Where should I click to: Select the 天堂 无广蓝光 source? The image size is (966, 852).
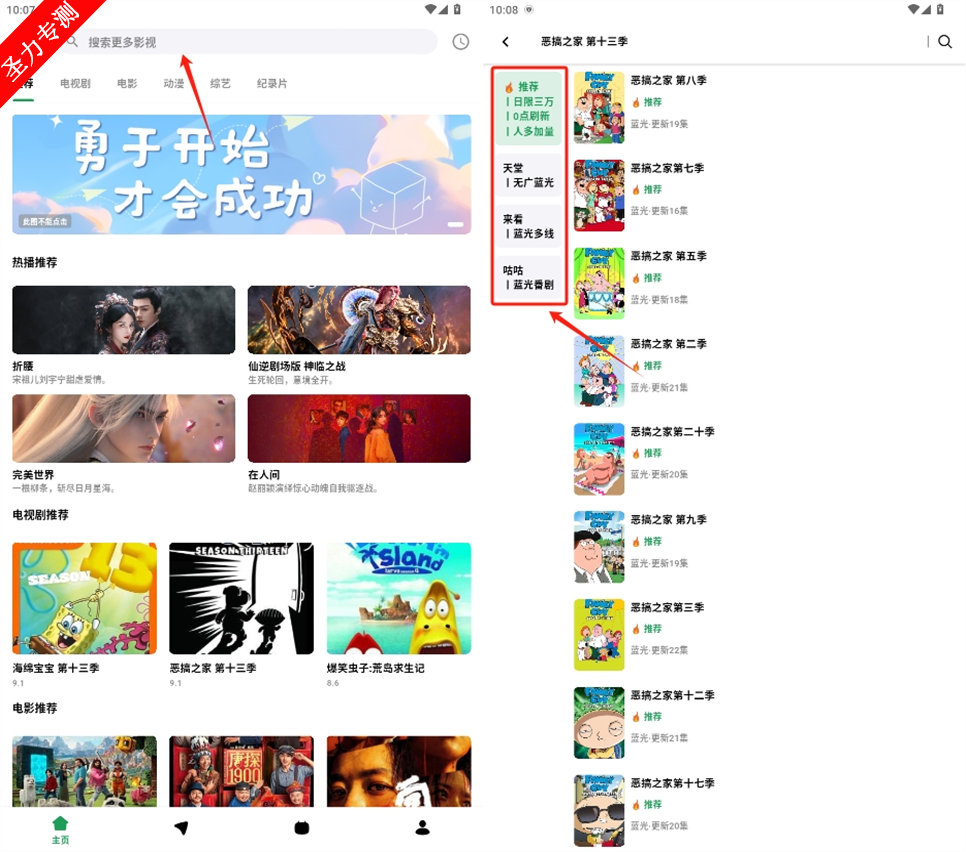point(529,175)
